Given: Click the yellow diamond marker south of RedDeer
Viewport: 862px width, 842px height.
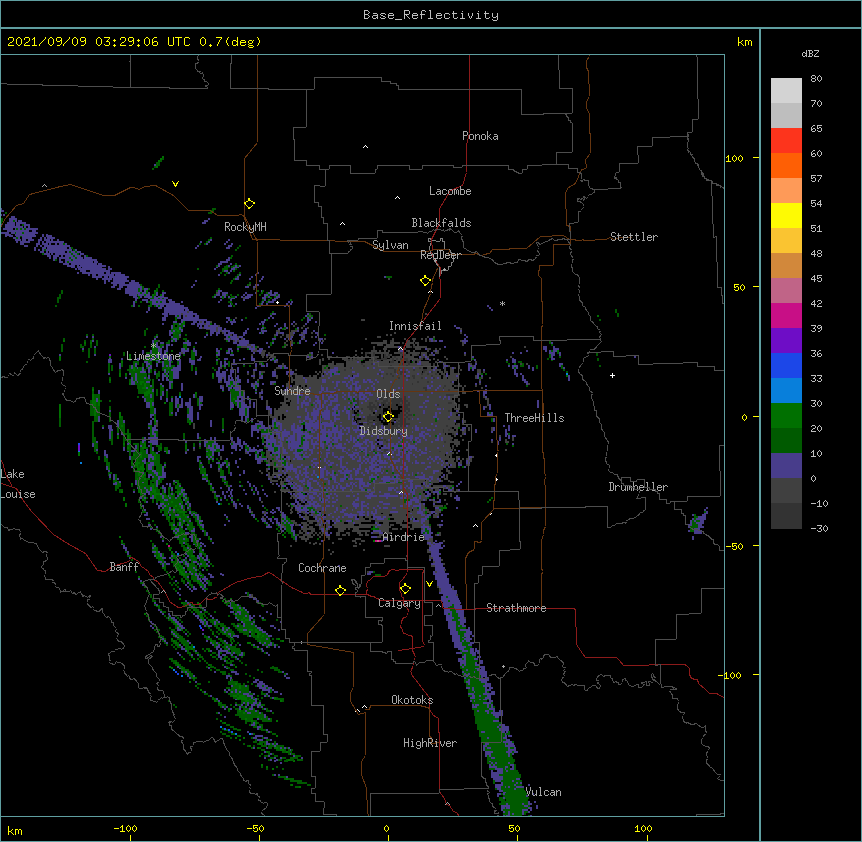Looking at the screenshot, I should click(426, 281).
